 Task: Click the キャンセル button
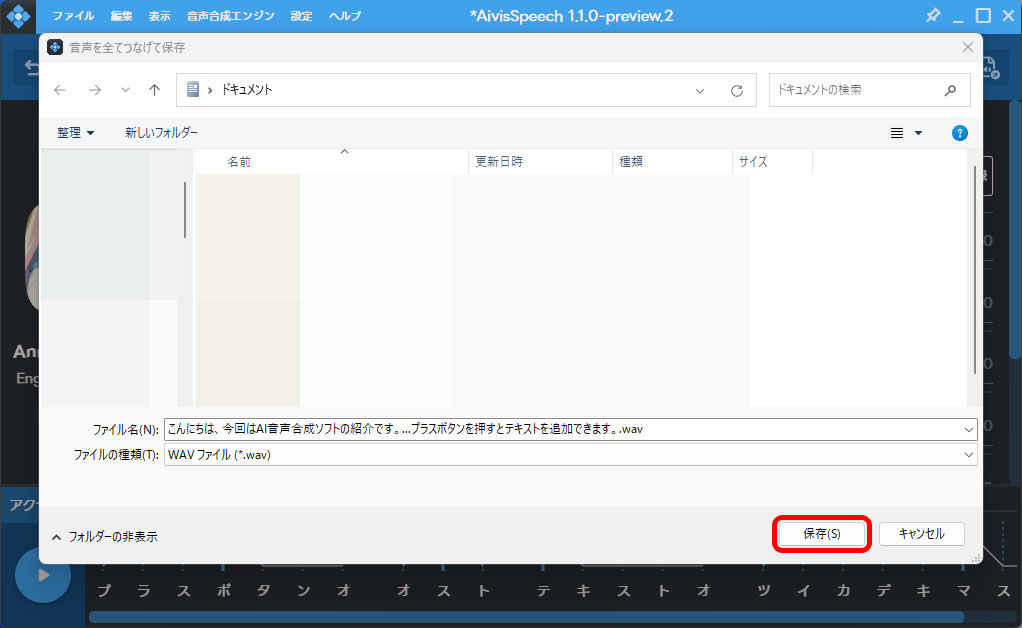click(x=921, y=534)
